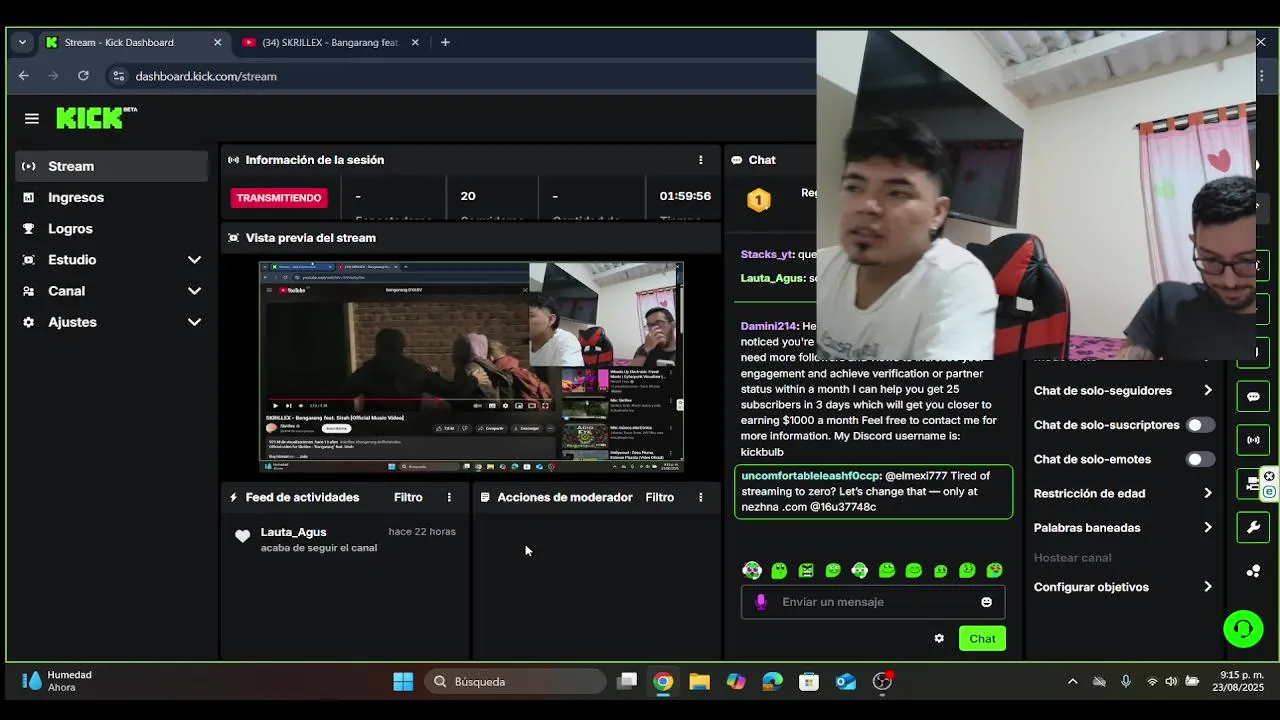1280x720 pixels.
Task: Click the gold number 1 badge in chat
Action: click(758, 200)
